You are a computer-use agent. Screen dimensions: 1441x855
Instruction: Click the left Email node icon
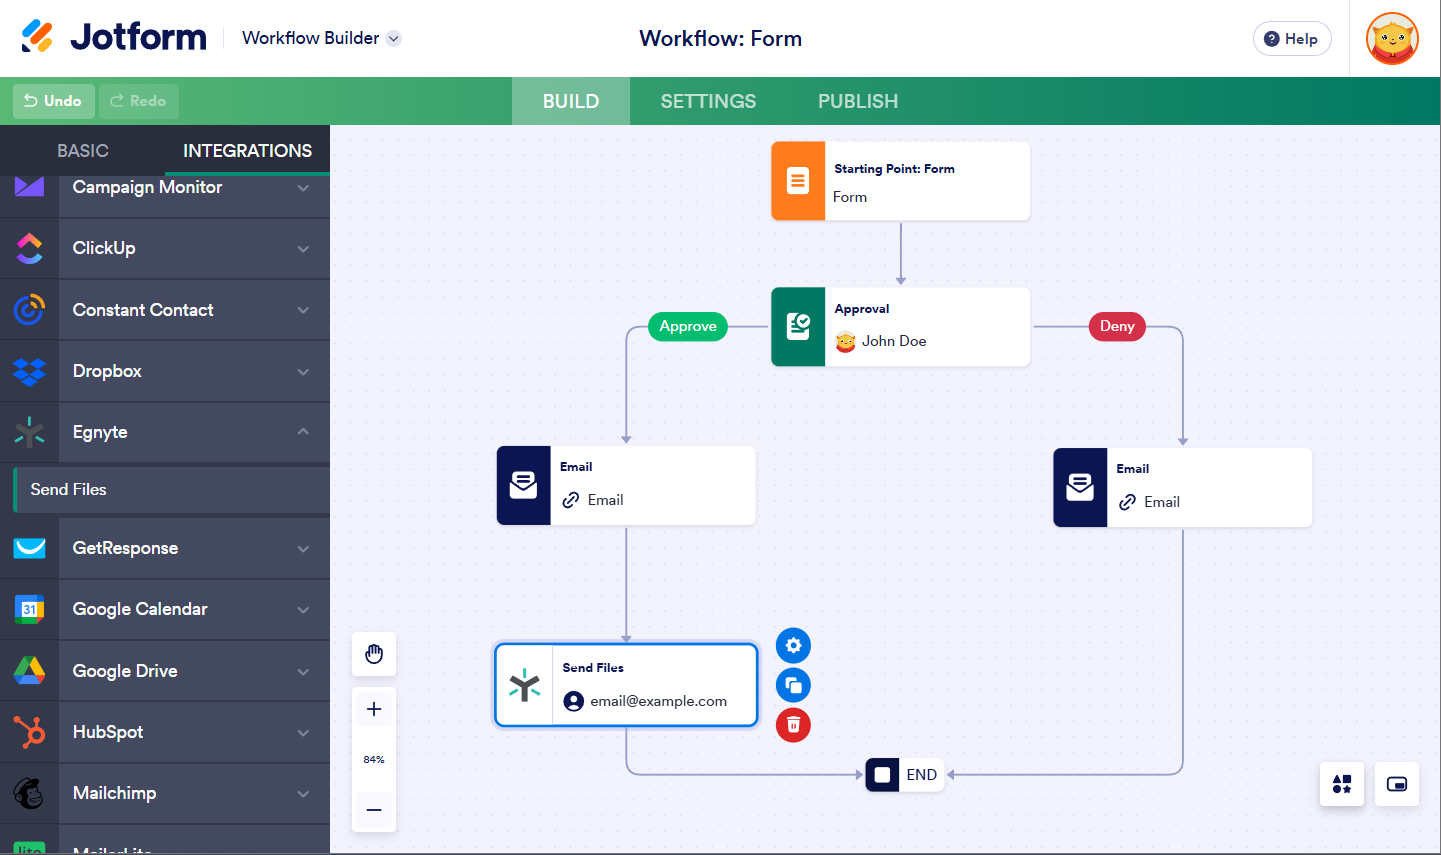tap(524, 485)
